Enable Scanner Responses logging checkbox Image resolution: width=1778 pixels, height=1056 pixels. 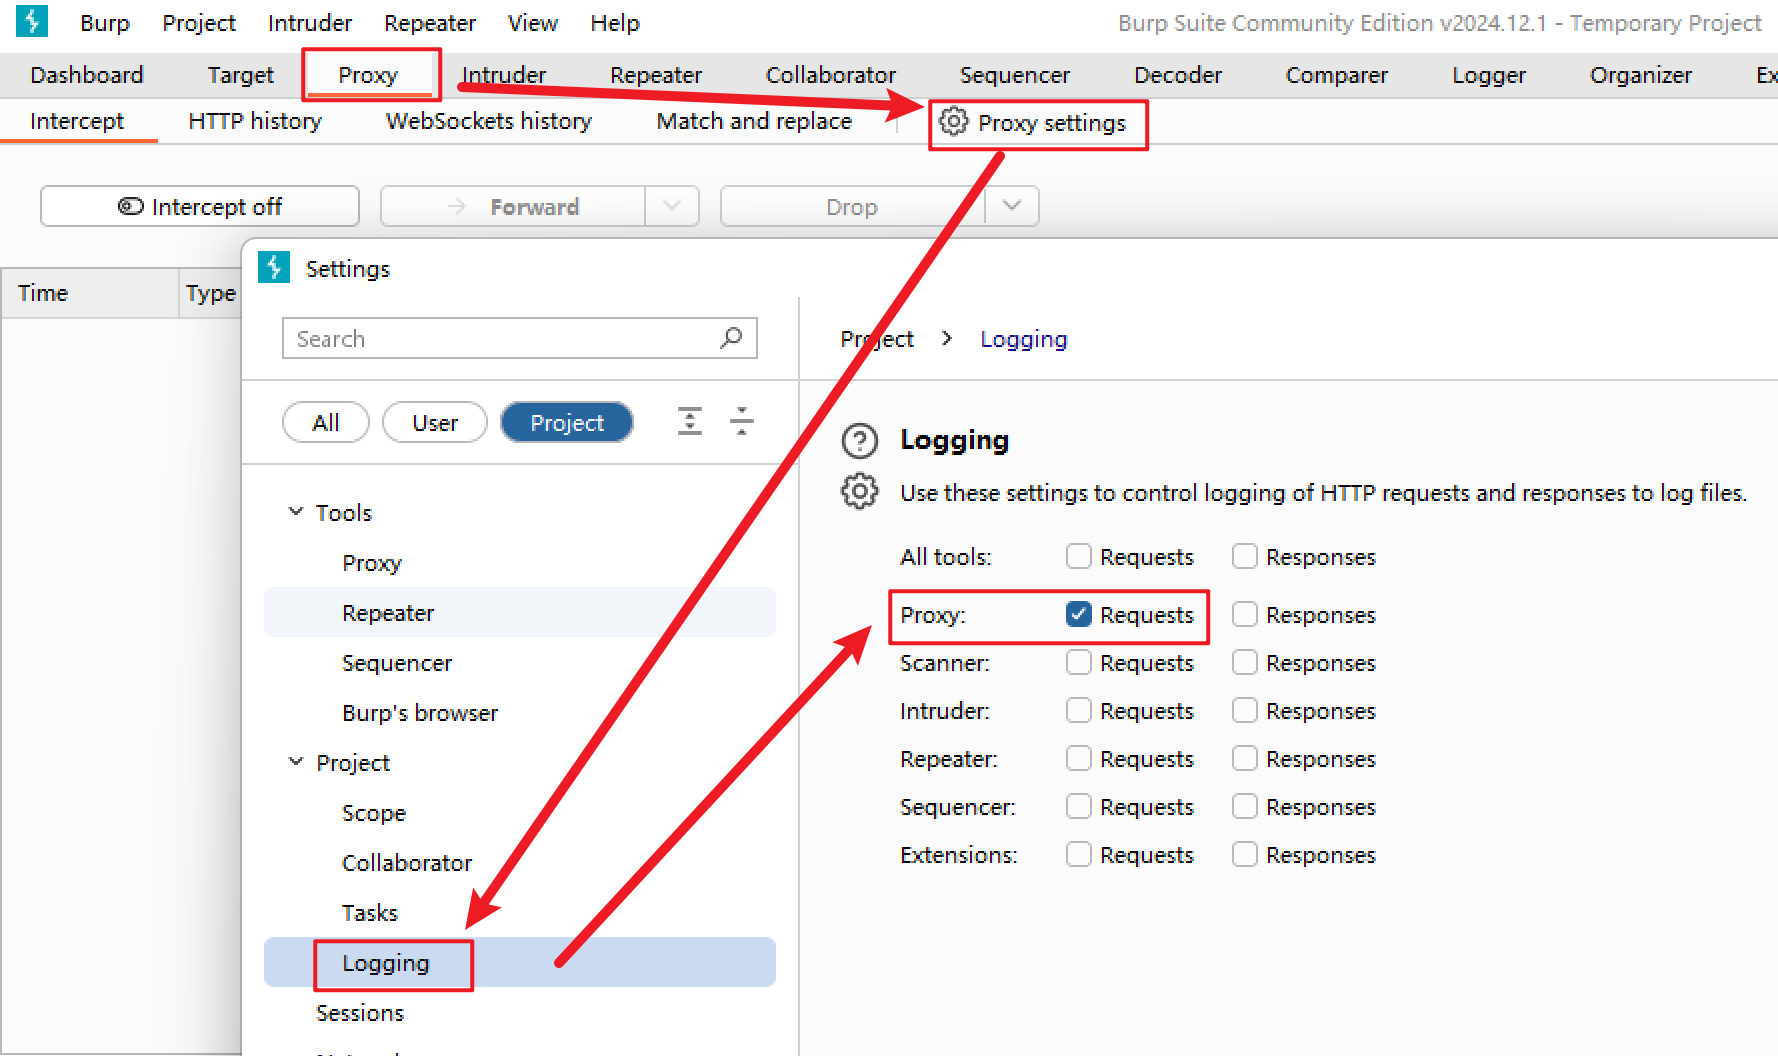point(1244,662)
